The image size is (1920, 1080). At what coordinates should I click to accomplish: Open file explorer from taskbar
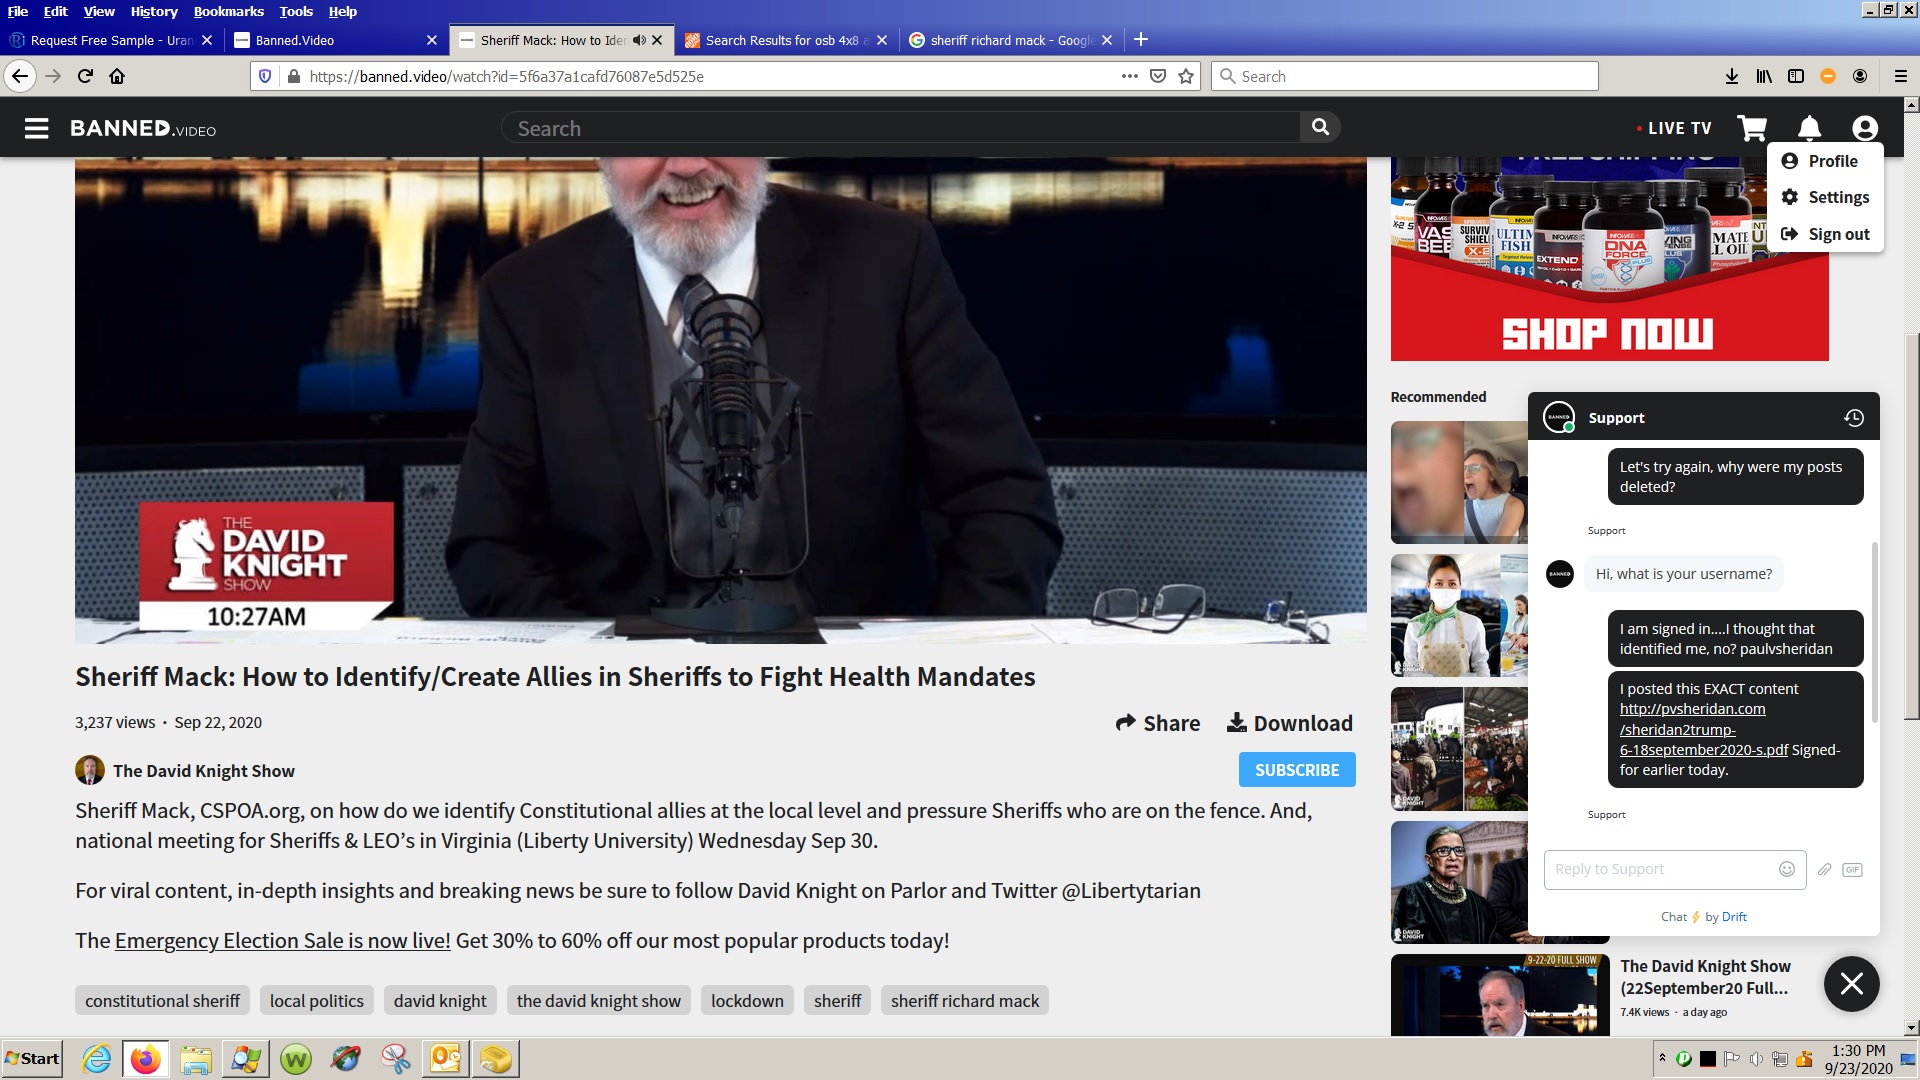196,1059
